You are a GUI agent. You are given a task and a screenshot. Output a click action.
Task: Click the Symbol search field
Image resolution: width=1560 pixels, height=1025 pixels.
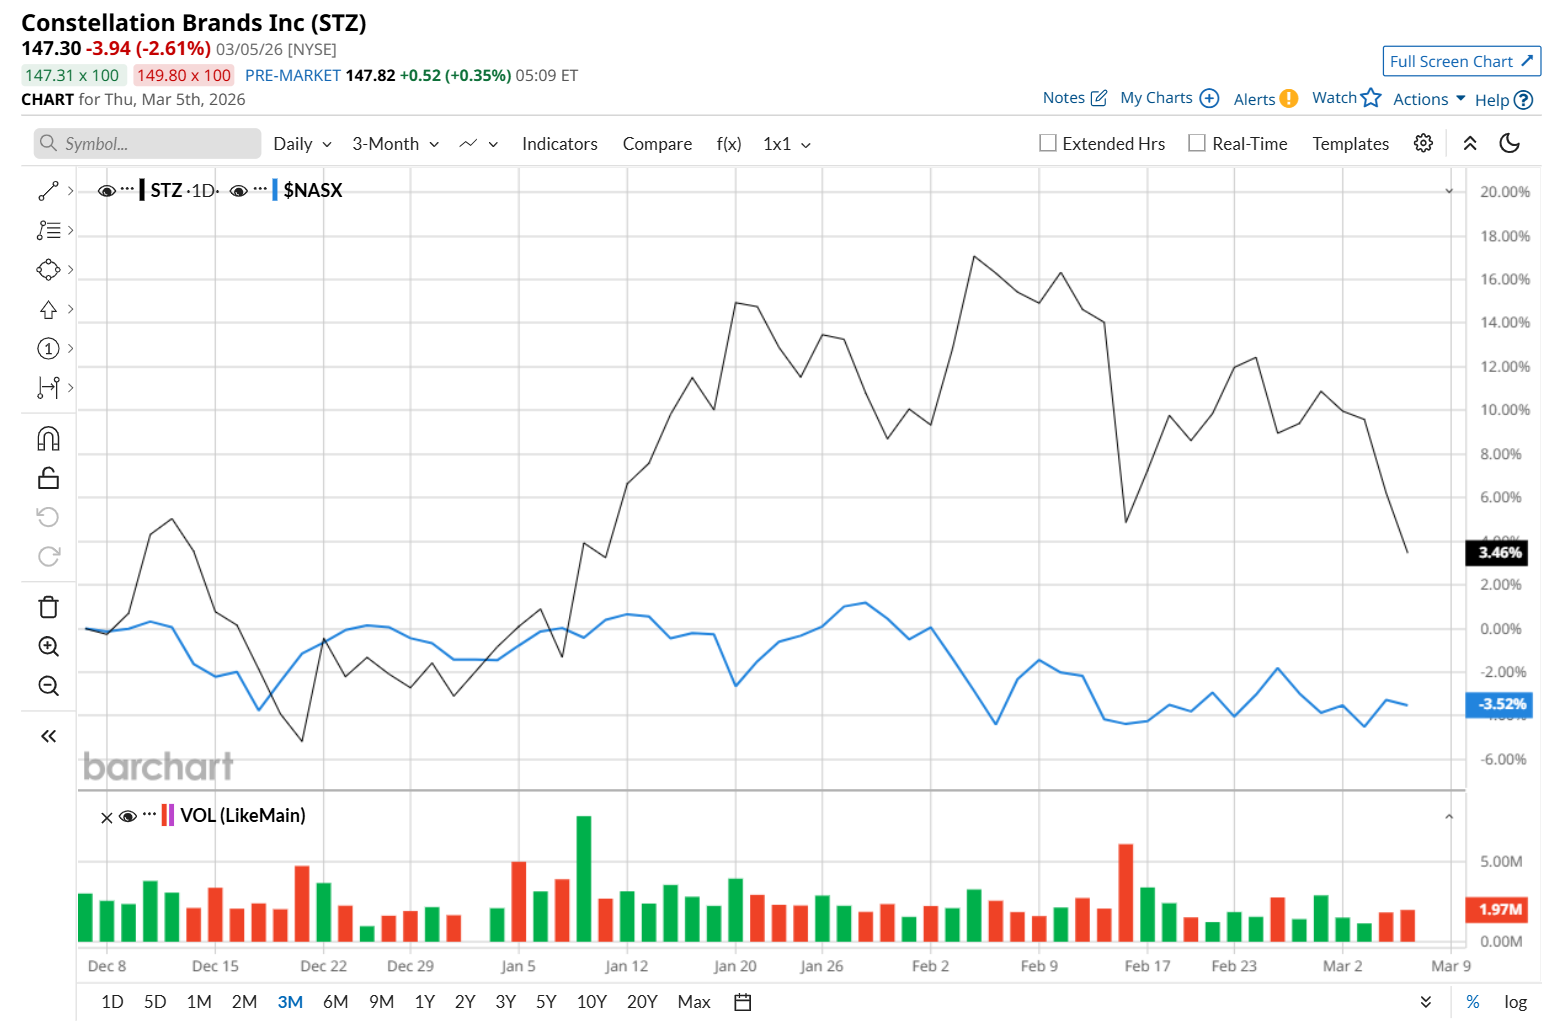click(x=147, y=144)
